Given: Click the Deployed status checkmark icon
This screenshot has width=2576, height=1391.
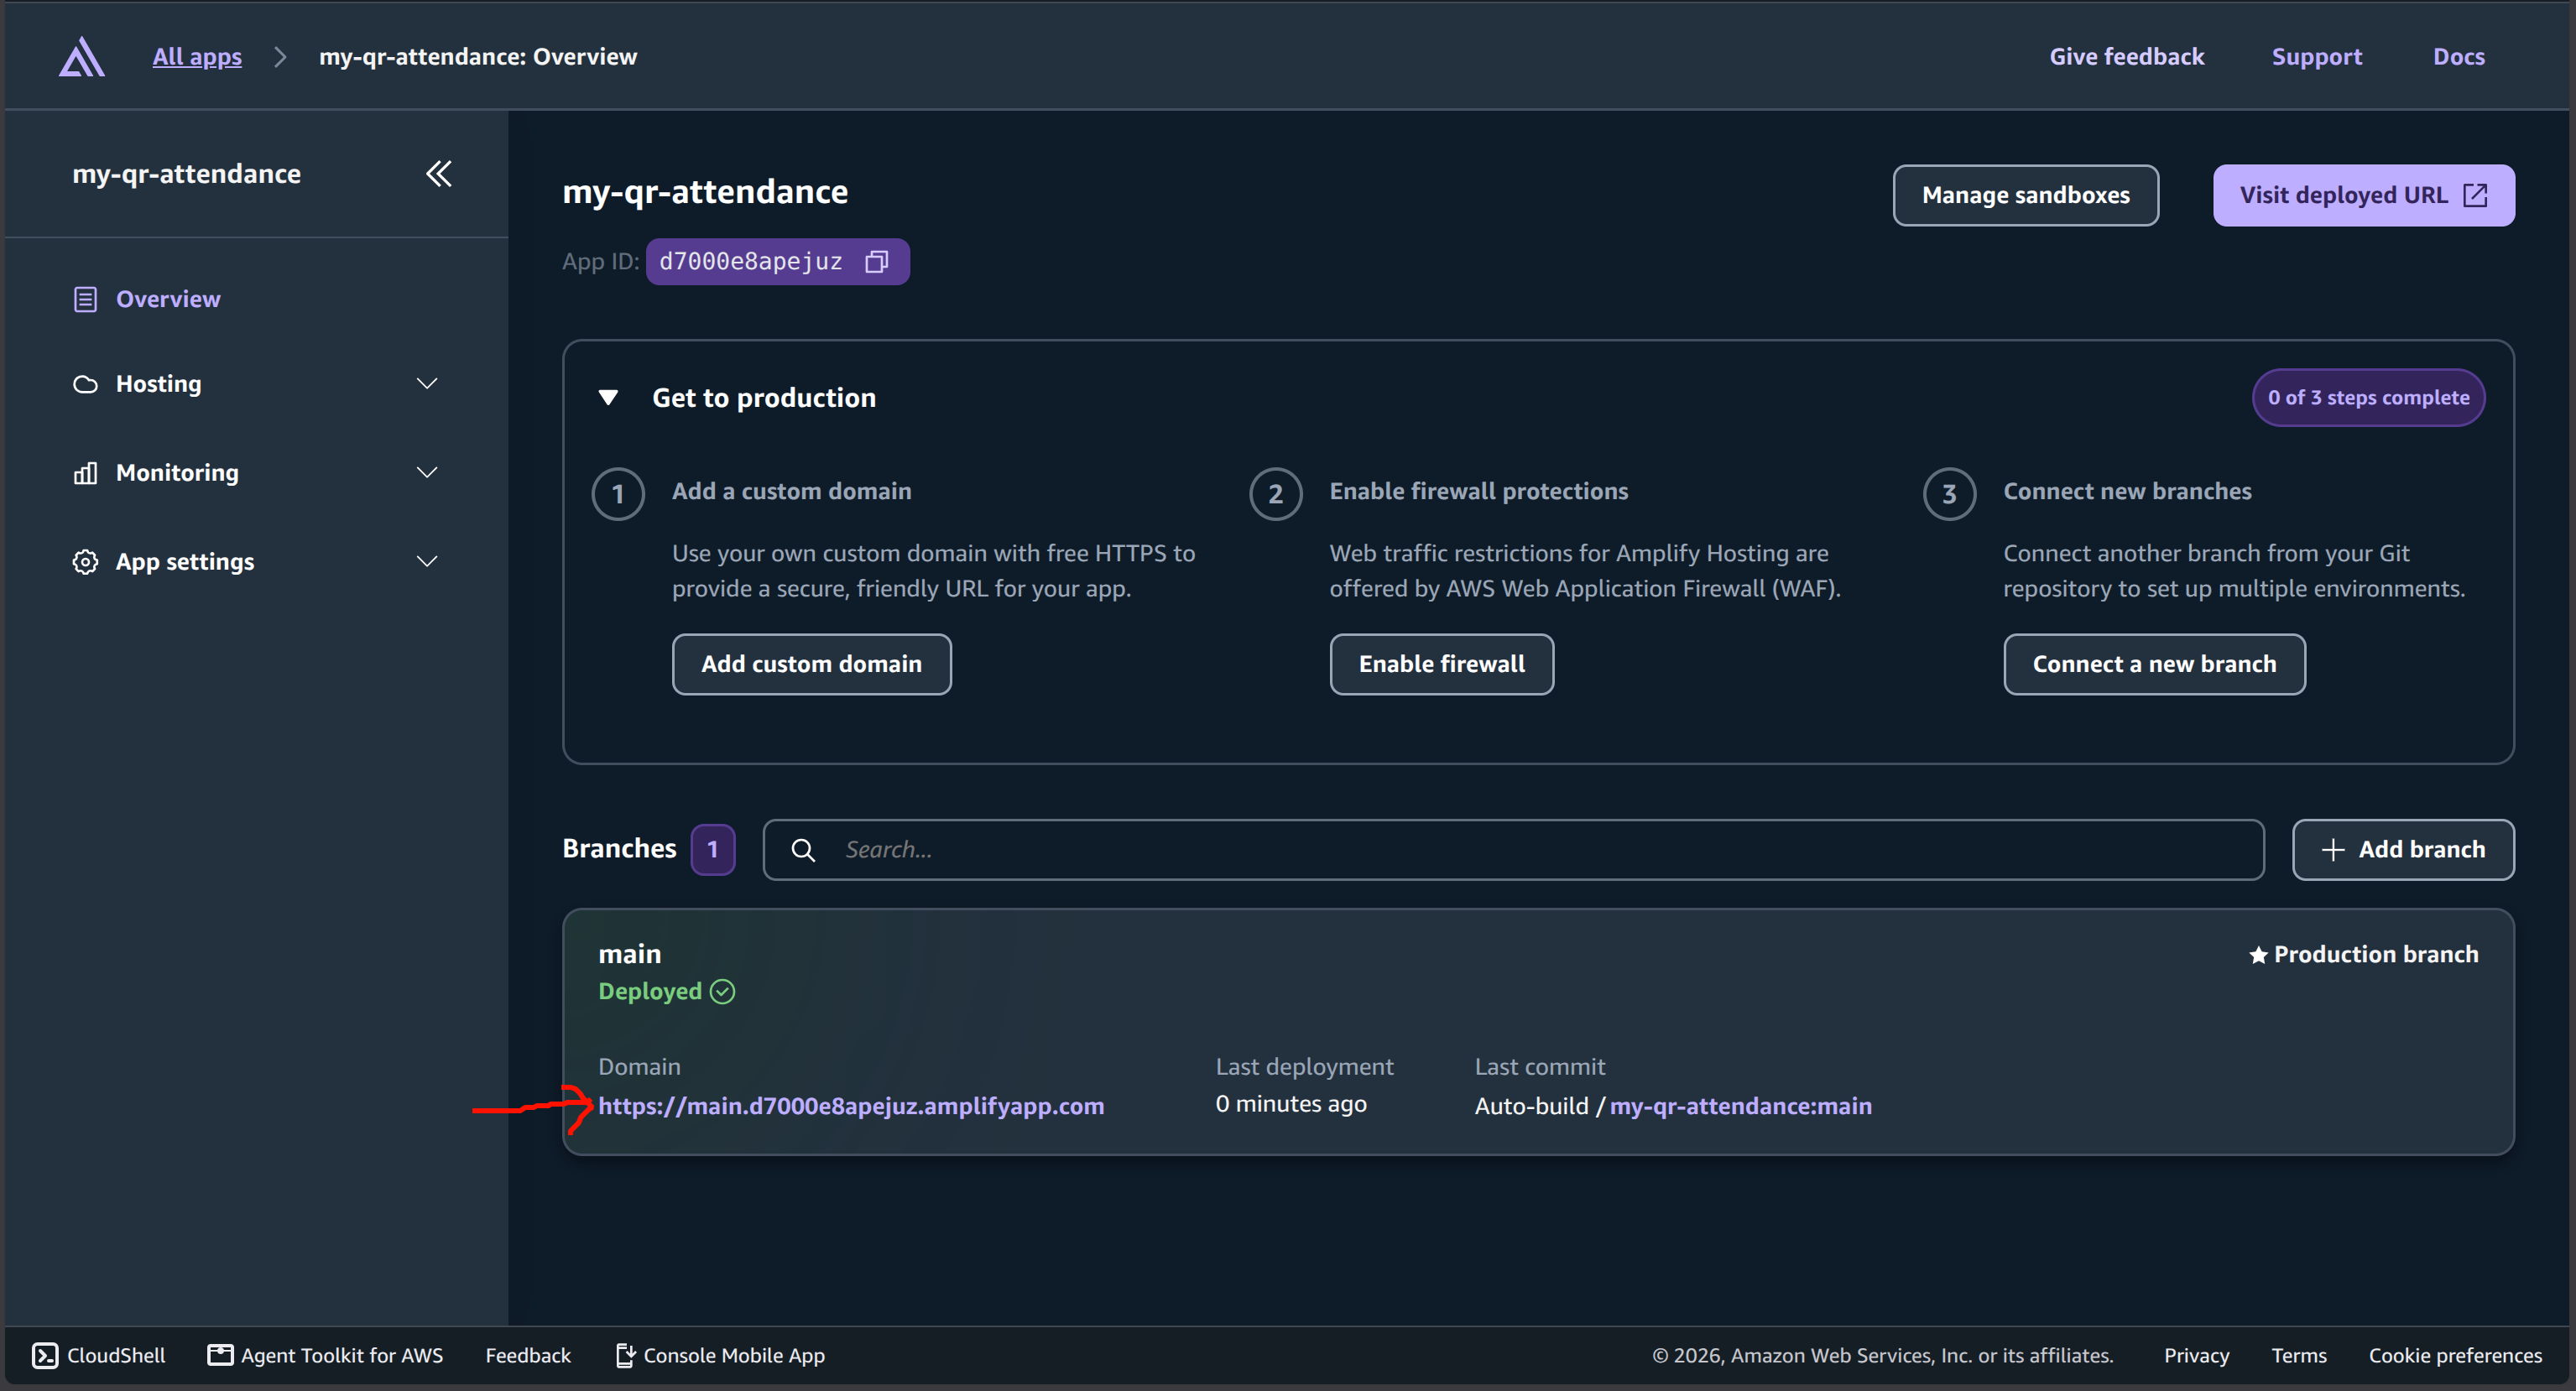Looking at the screenshot, I should (x=722, y=991).
